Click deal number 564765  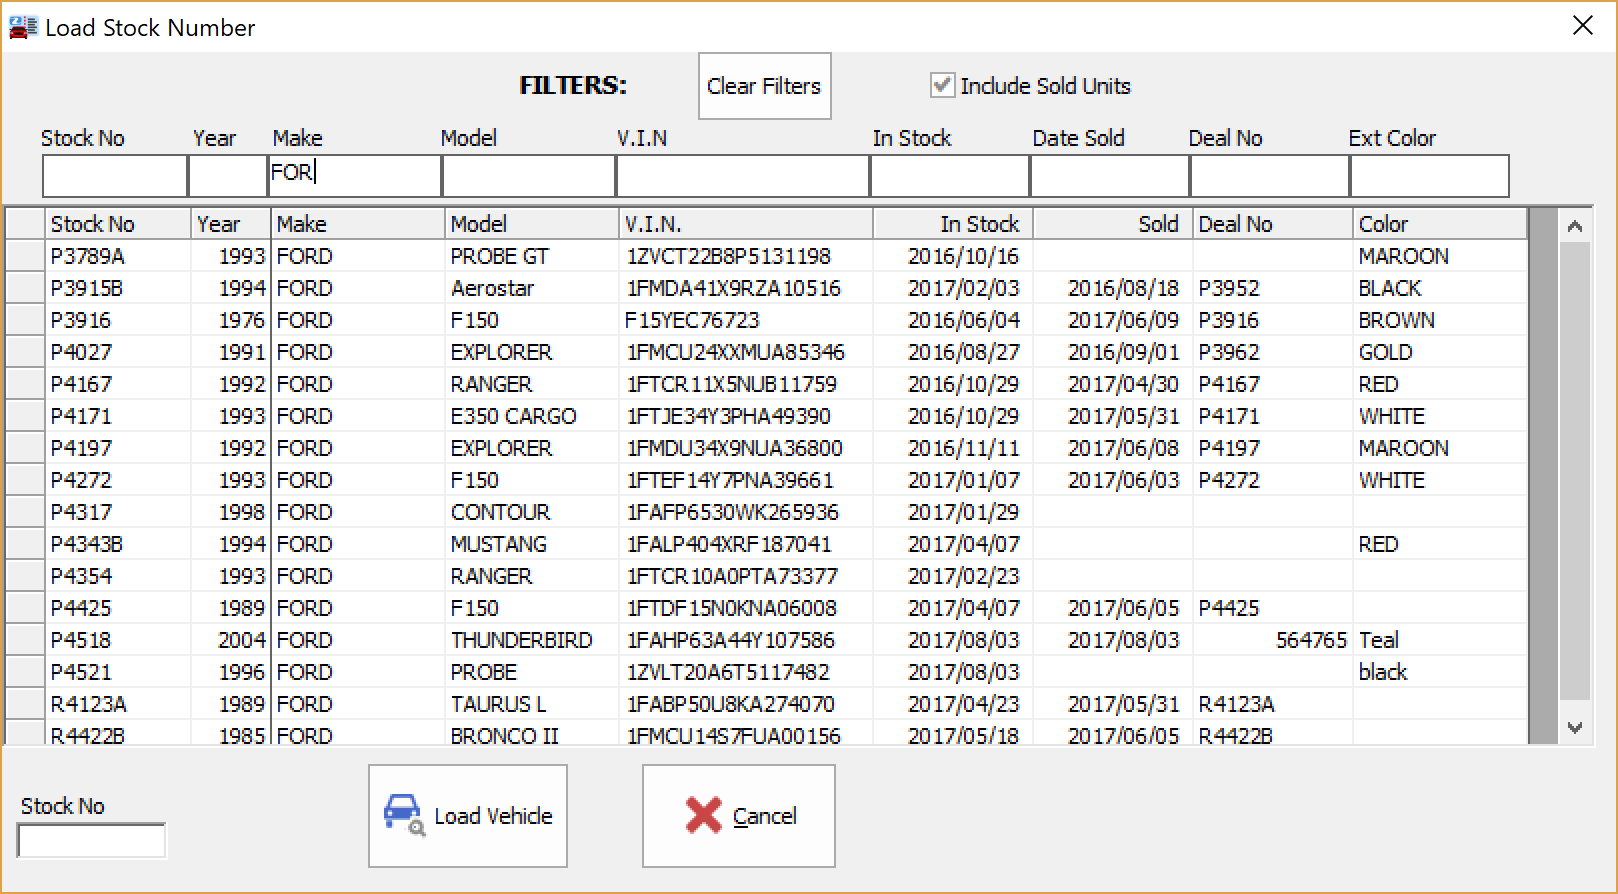pos(1312,640)
